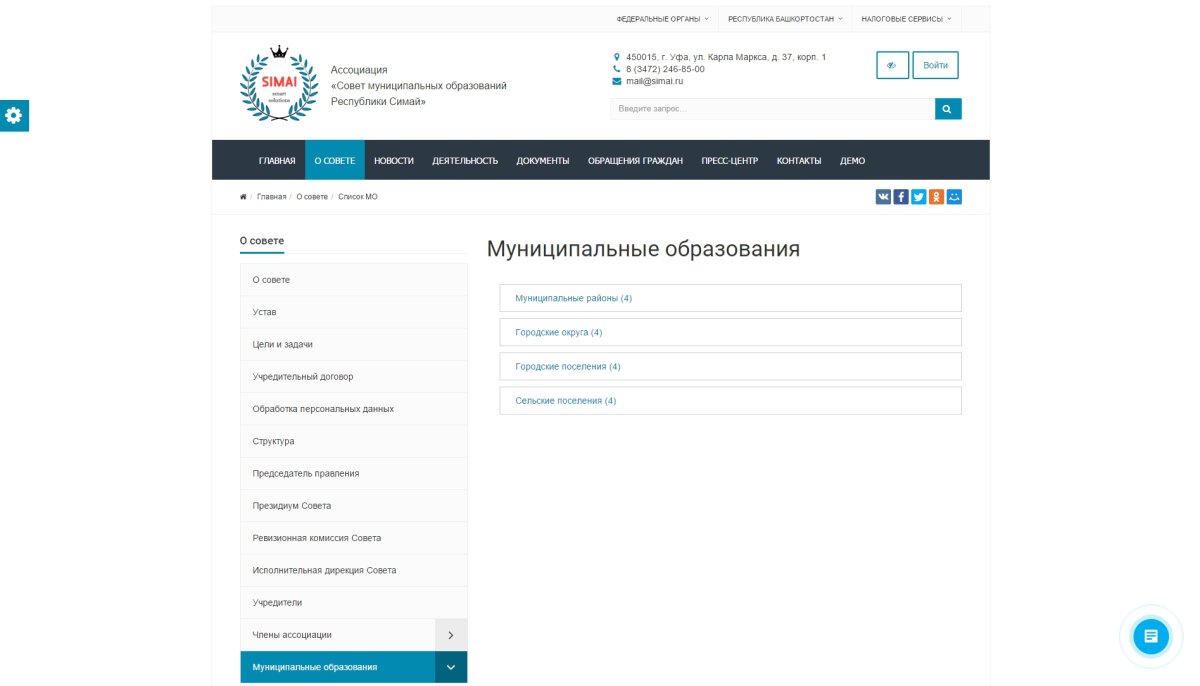Click the home breadcrumb icon
Screen dimensions: 1200x686
[x=242, y=196]
